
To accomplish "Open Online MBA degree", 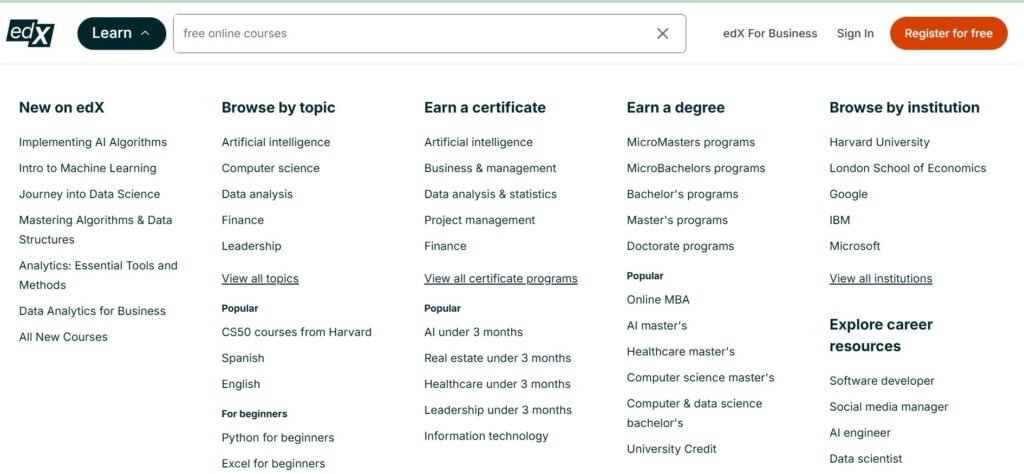I will 658,300.
